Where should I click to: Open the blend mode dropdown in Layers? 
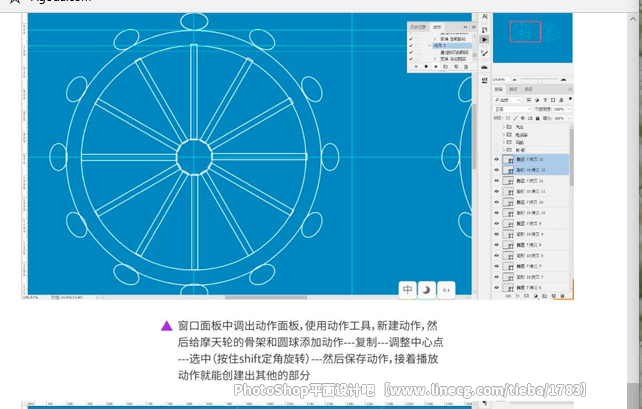tap(512, 109)
